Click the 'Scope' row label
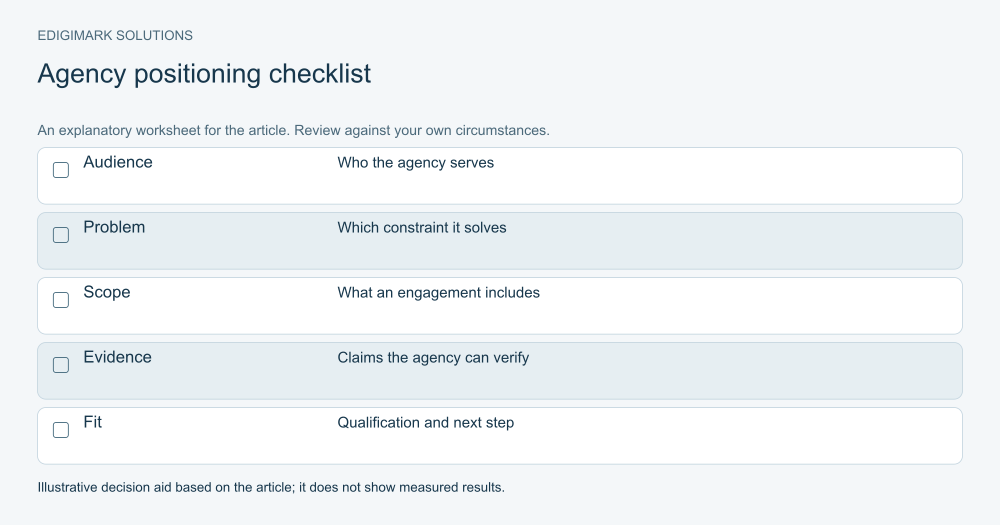Screen dimensions: 1000x525 tap(107, 292)
